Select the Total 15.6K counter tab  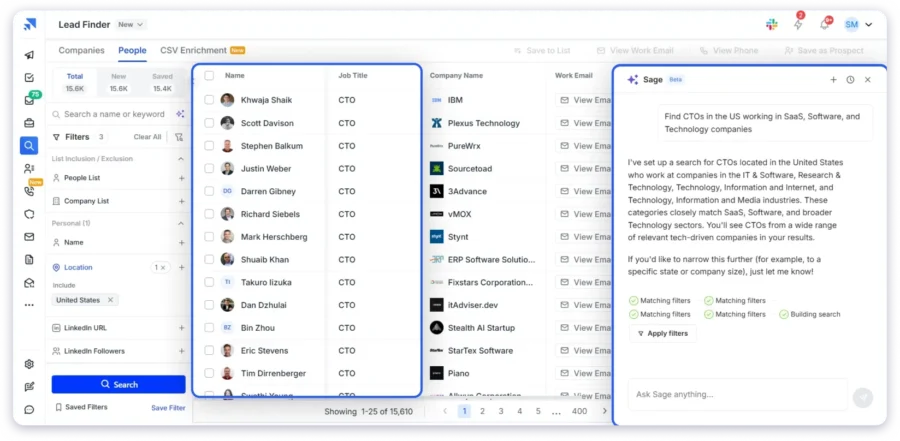75,83
